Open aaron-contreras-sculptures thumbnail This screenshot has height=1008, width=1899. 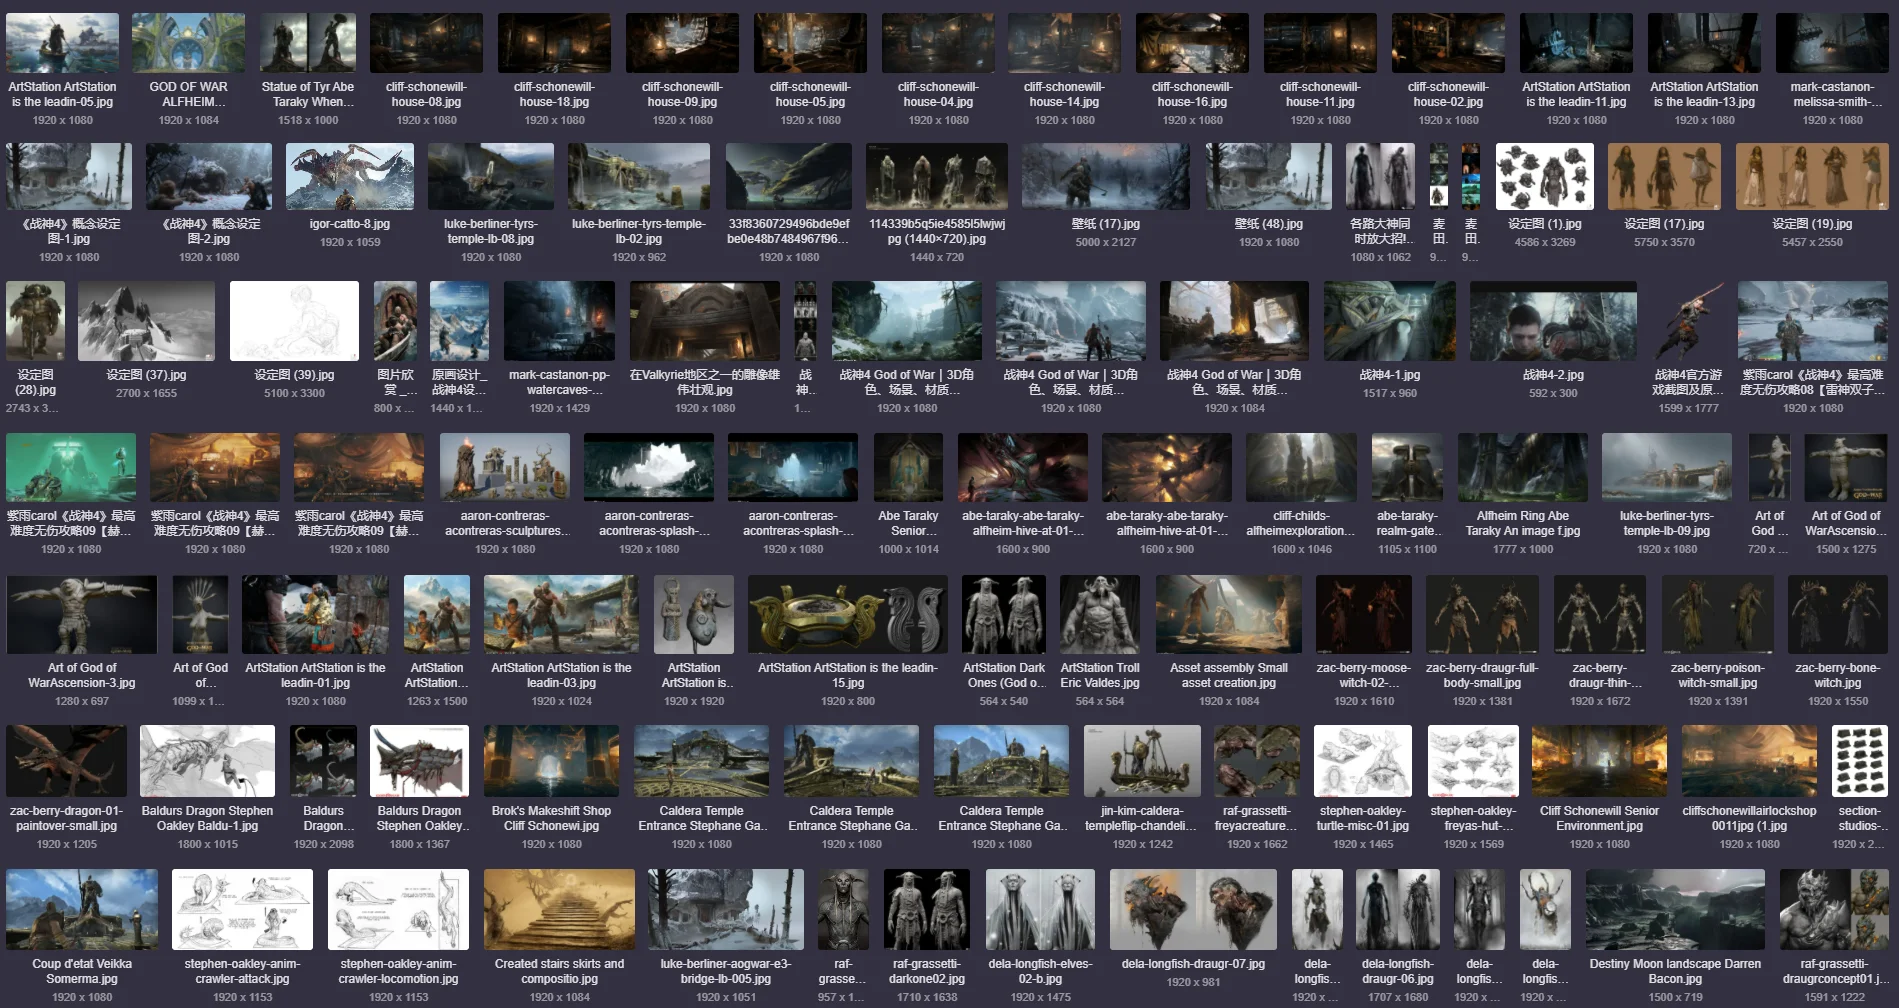505,467
